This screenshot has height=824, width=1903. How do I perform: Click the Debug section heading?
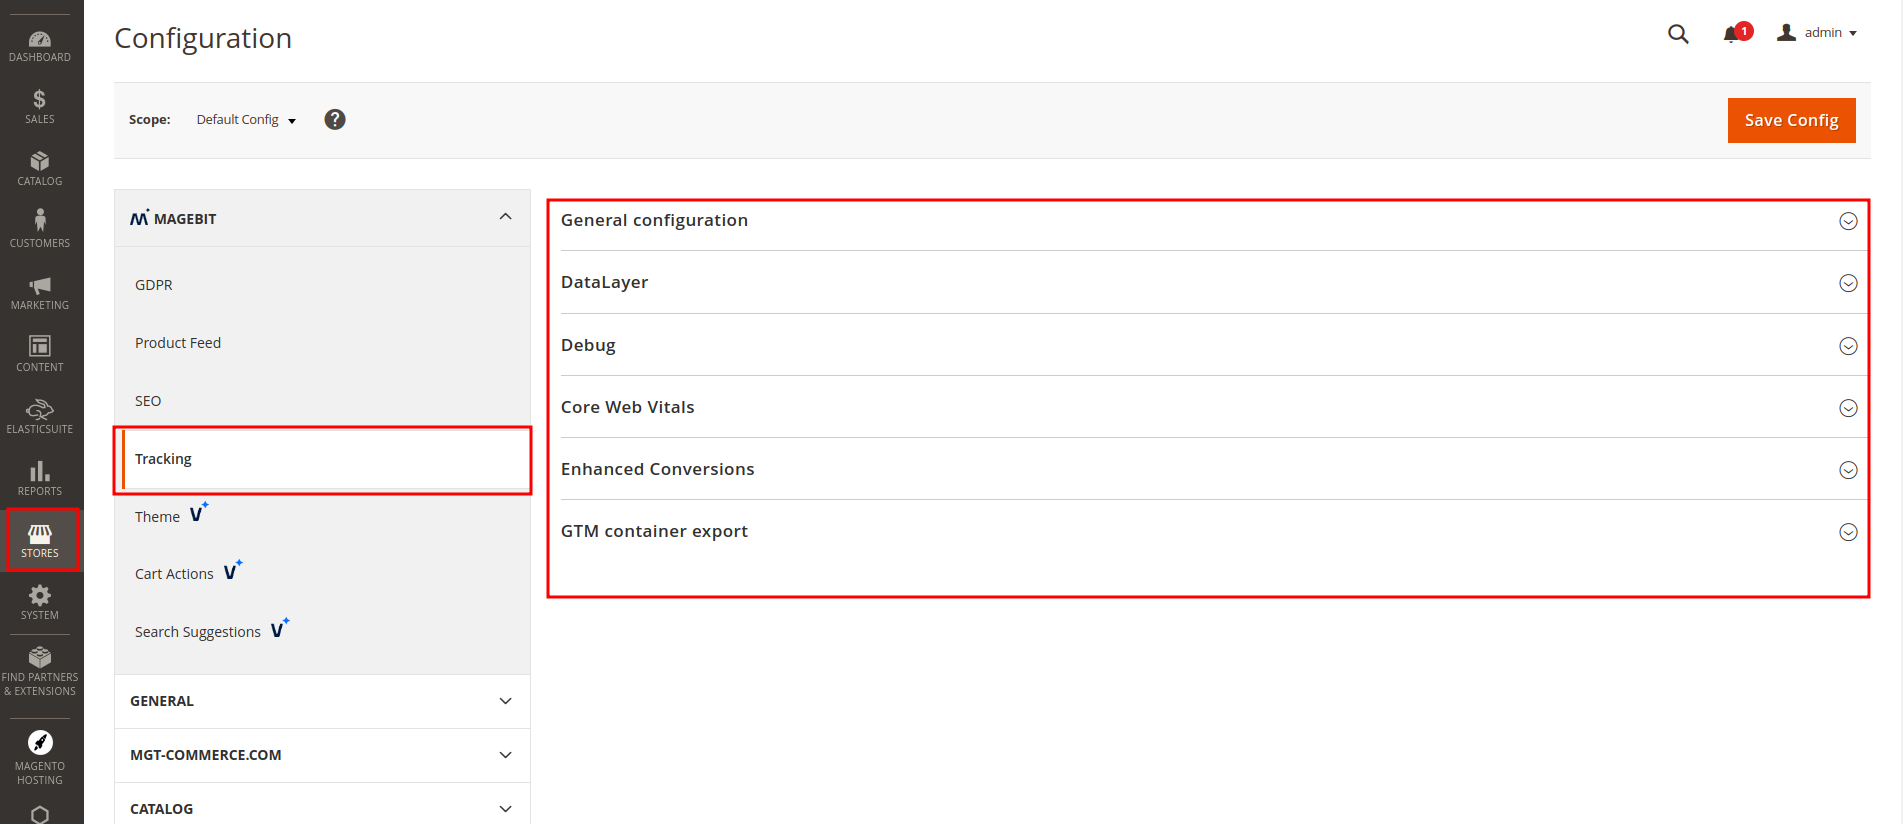(x=588, y=345)
